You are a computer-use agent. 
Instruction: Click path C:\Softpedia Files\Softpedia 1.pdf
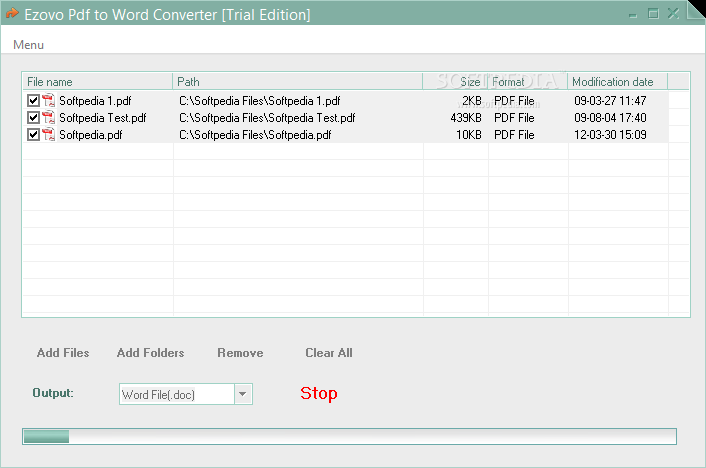pos(259,100)
